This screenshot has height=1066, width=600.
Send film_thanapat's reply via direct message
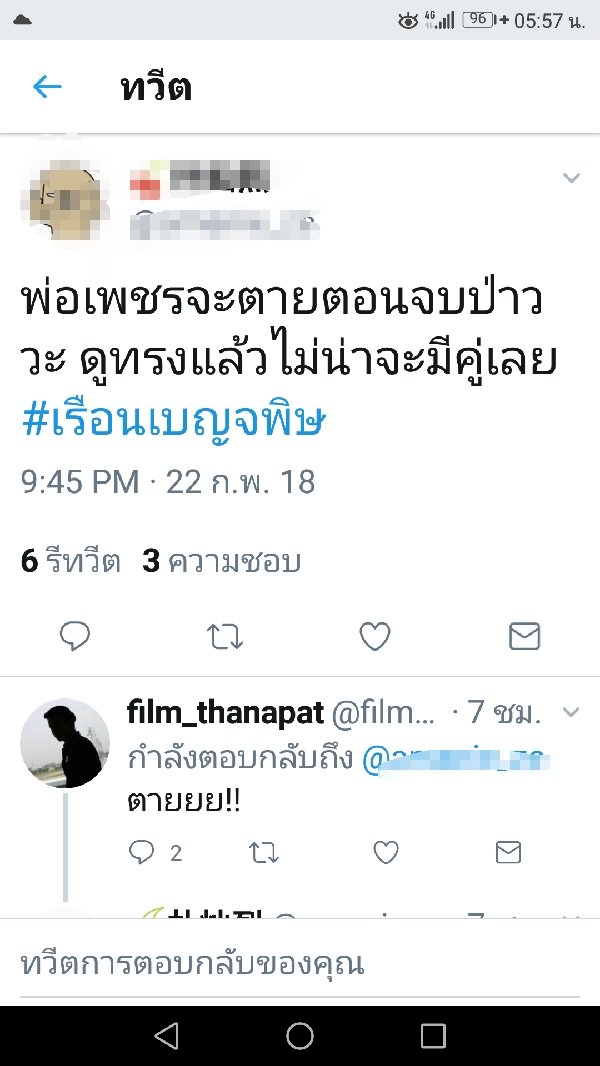point(508,852)
